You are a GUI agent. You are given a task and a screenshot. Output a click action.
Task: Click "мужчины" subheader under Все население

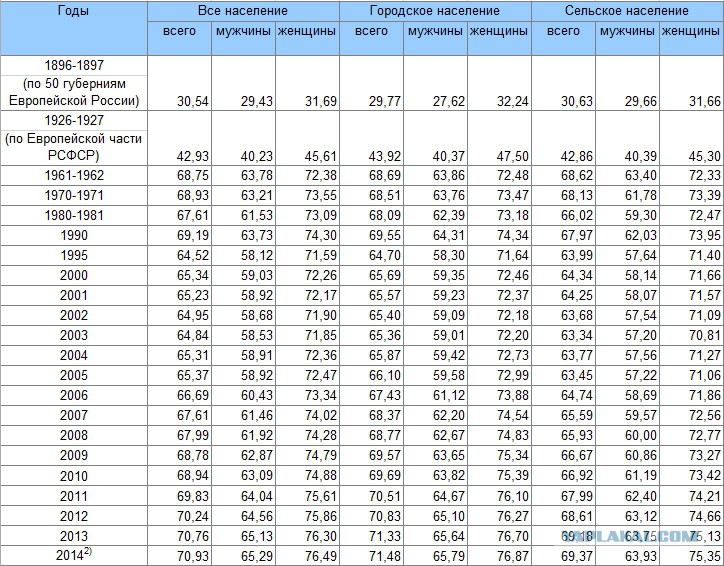click(x=242, y=31)
